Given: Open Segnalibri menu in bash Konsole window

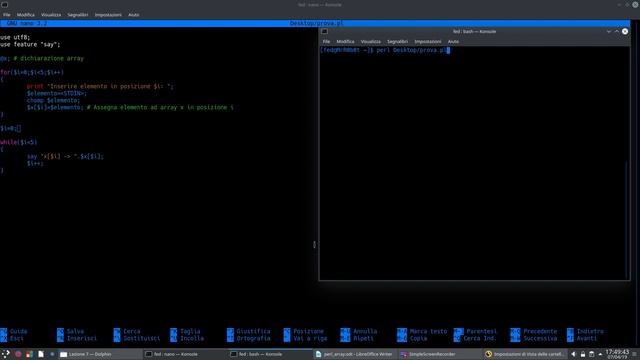Looking at the screenshot, I should pyautogui.click(x=397, y=42).
